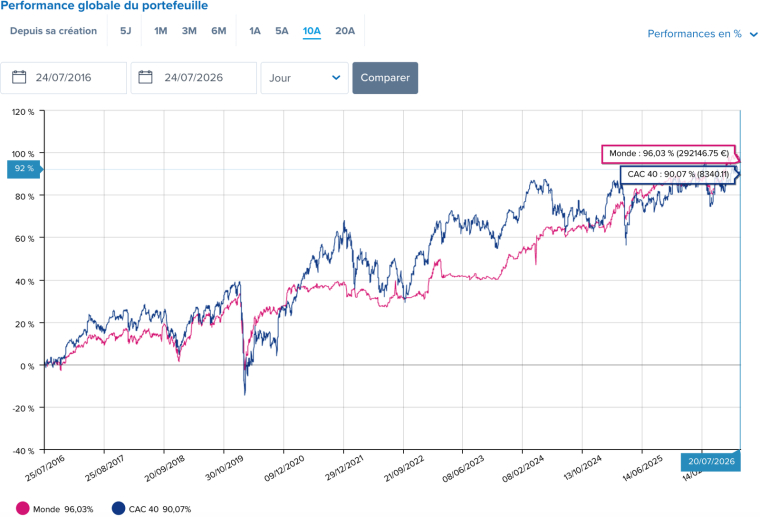Image resolution: width=760 pixels, height=517 pixels.
Task: Show the 5A period performance
Action: [x=282, y=31]
